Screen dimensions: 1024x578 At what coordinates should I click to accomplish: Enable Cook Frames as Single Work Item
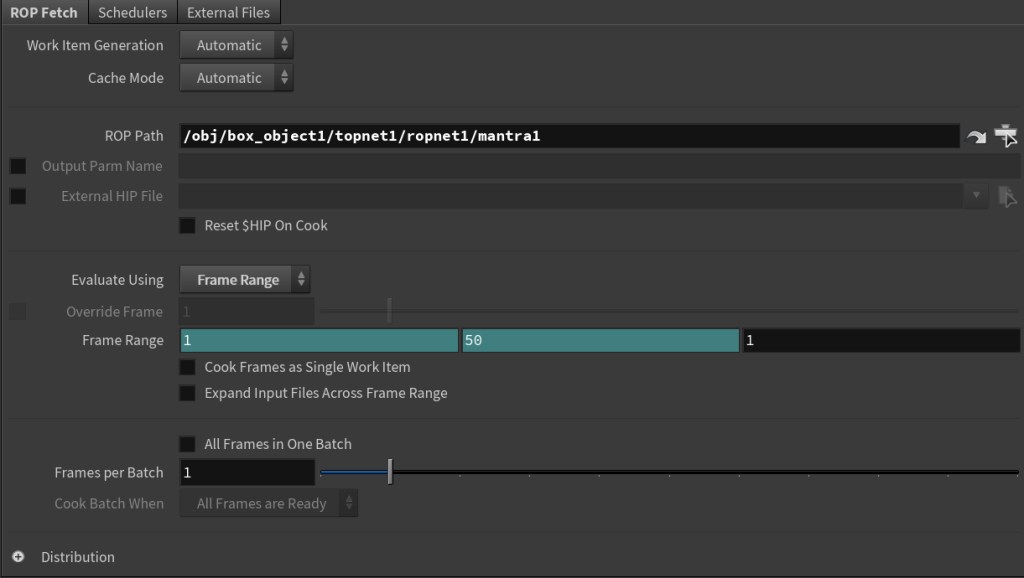(x=188, y=367)
